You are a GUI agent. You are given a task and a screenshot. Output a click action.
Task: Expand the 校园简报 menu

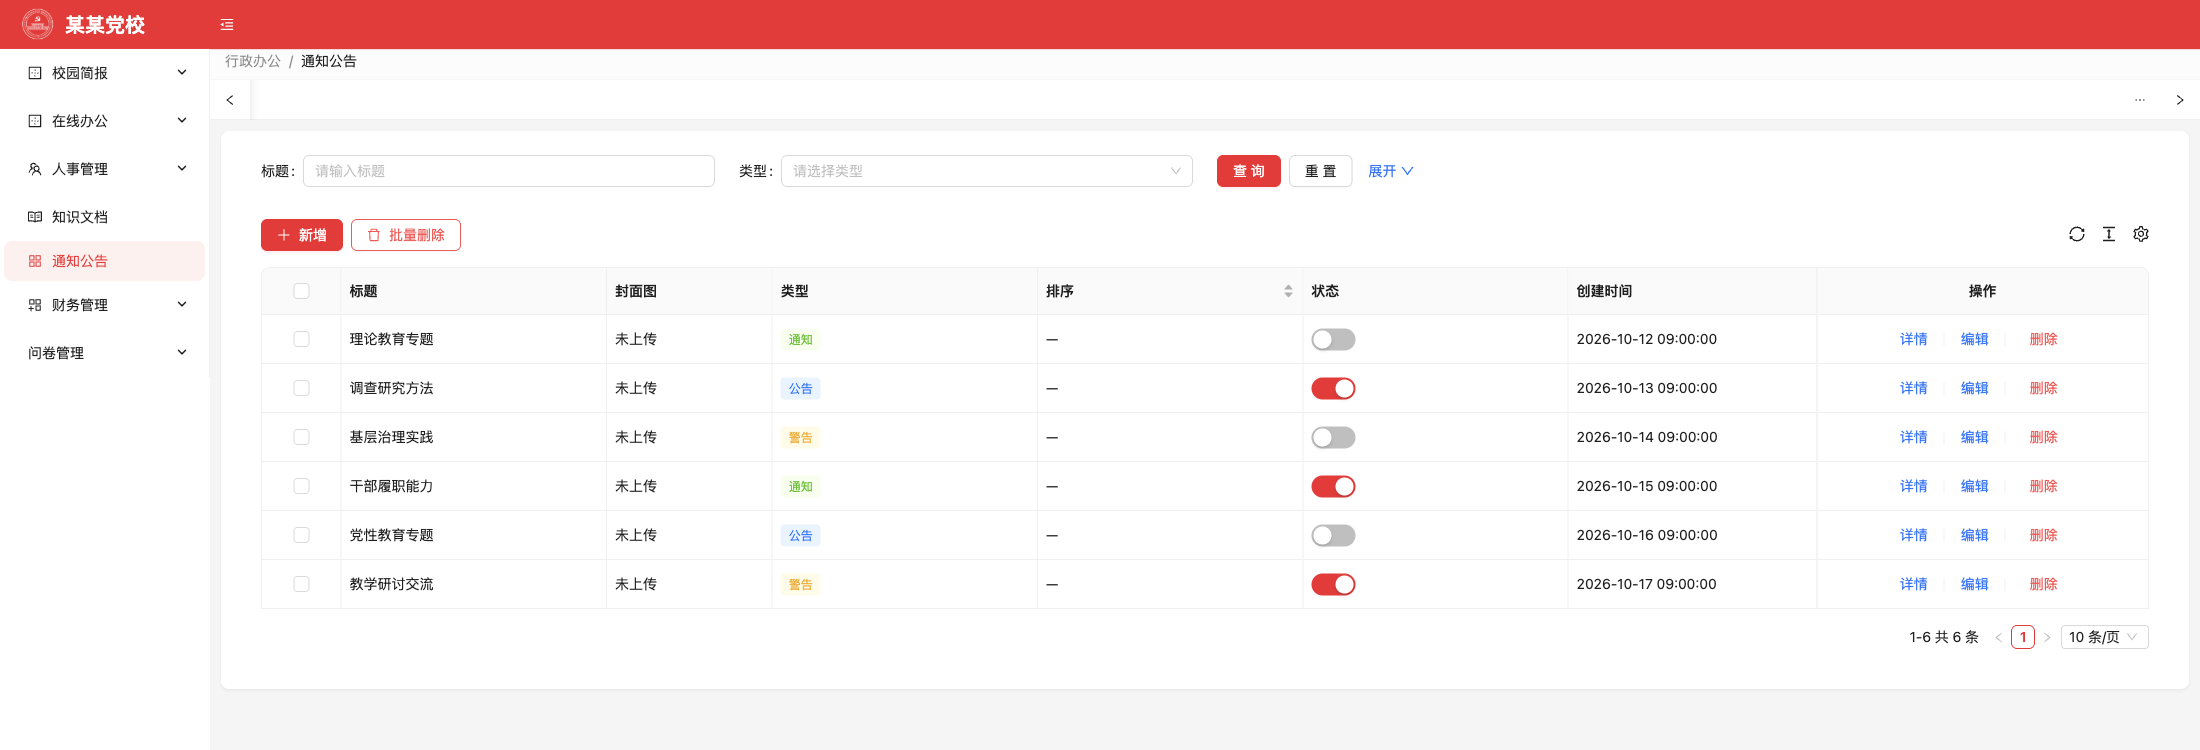[105, 73]
